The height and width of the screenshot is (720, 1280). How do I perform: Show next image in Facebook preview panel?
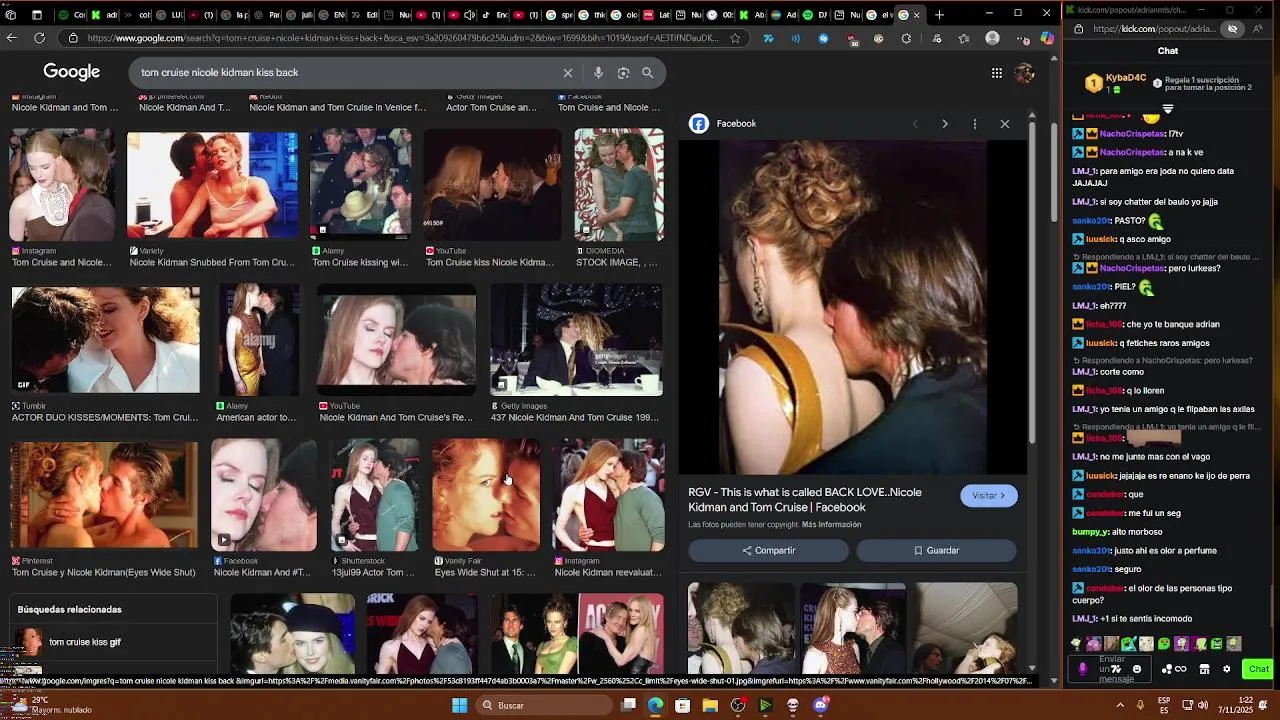pos(944,124)
